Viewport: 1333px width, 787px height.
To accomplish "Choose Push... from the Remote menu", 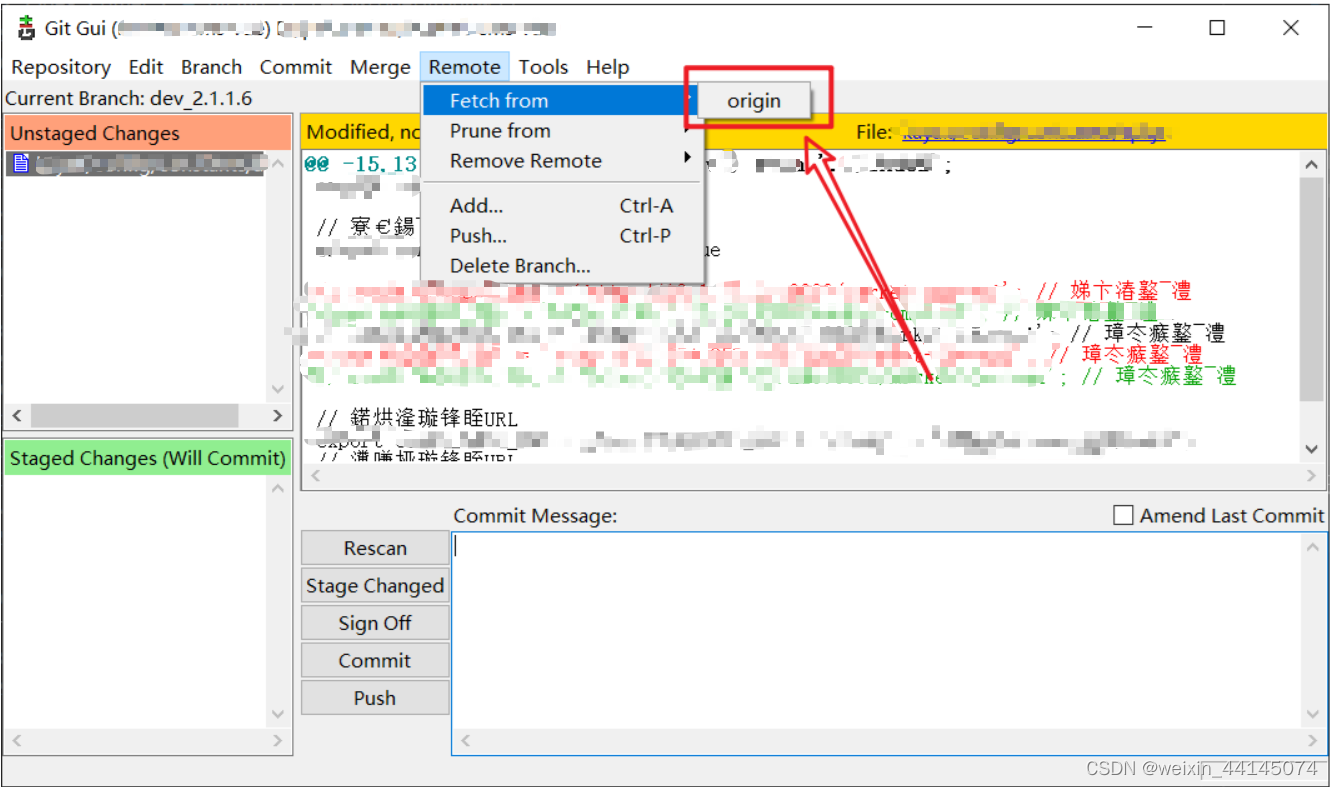I will tap(478, 236).
